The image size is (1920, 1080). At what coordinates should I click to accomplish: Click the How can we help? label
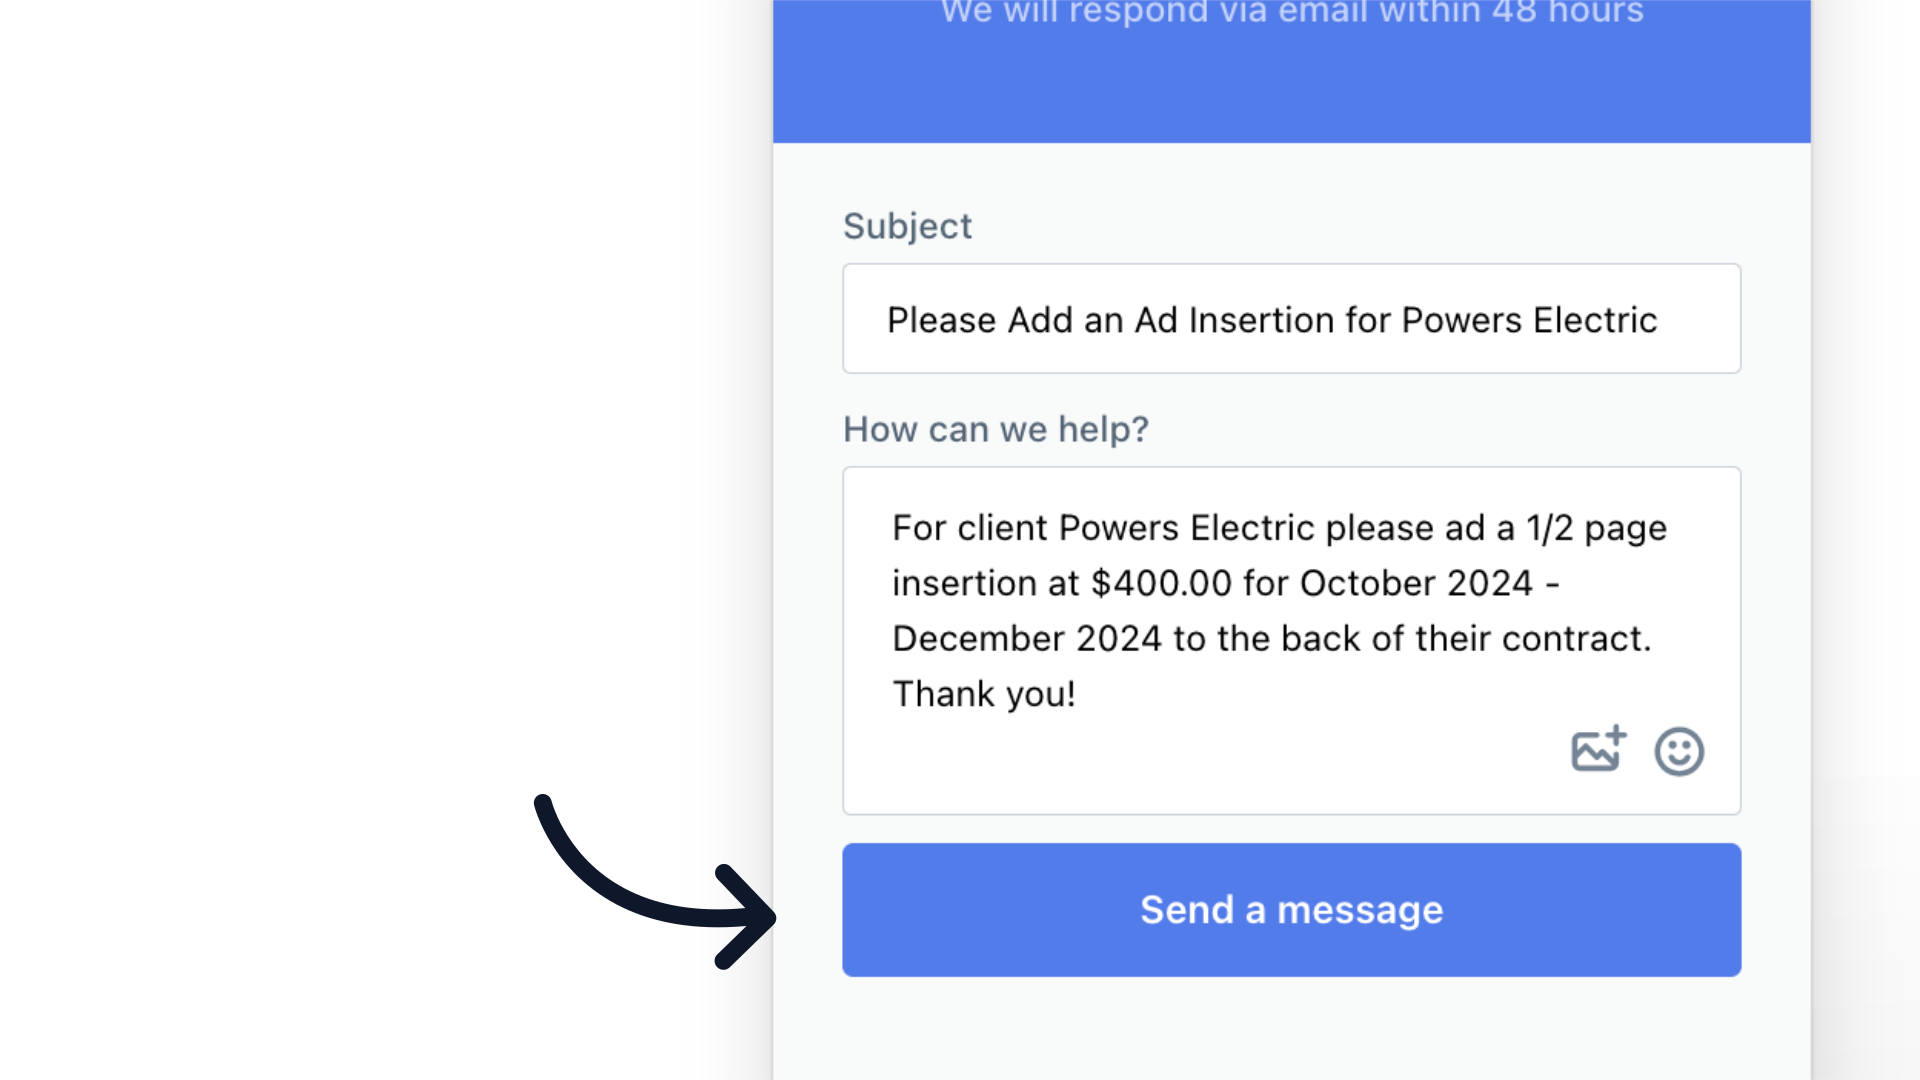996,429
